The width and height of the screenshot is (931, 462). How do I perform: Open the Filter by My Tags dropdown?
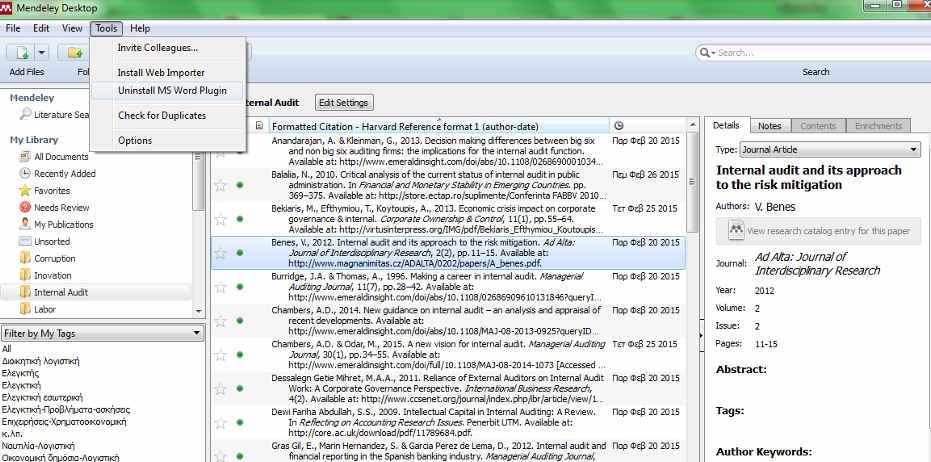pos(102,333)
